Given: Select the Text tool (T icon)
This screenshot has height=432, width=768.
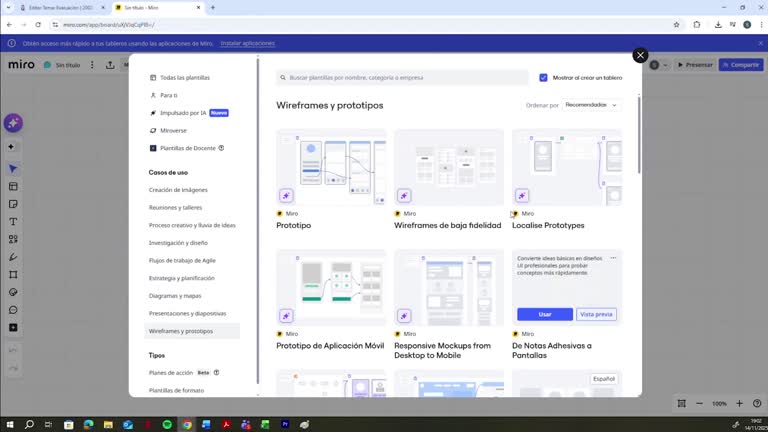Looking at the screenshot, I should point(13,222).
